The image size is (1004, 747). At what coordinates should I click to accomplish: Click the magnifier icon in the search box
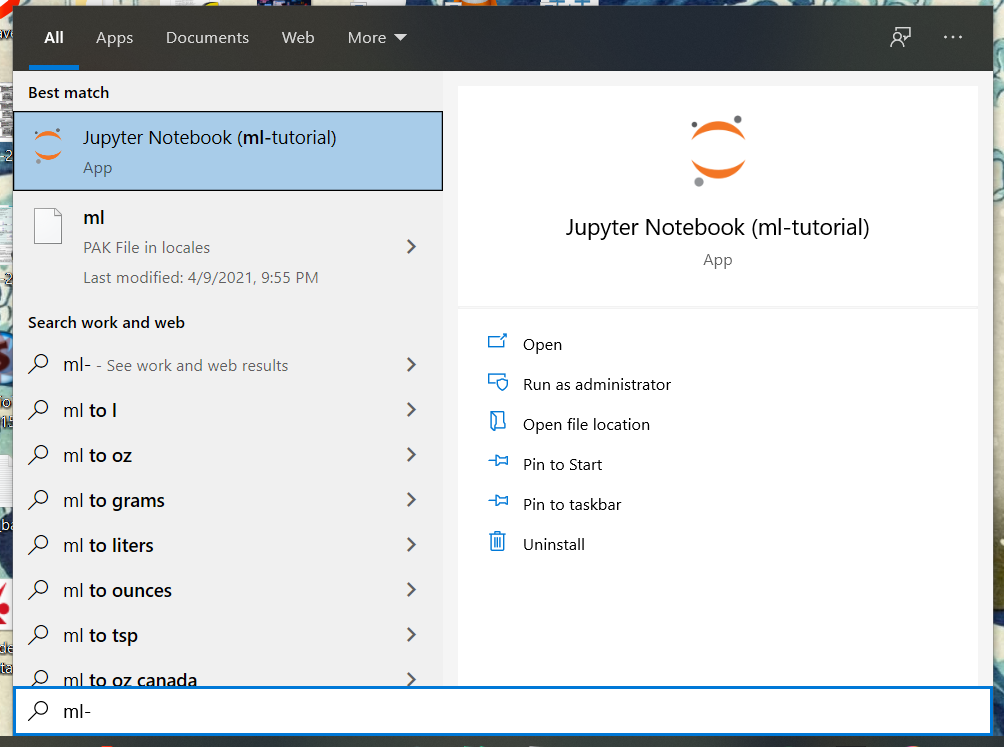[x=38, y=710]
